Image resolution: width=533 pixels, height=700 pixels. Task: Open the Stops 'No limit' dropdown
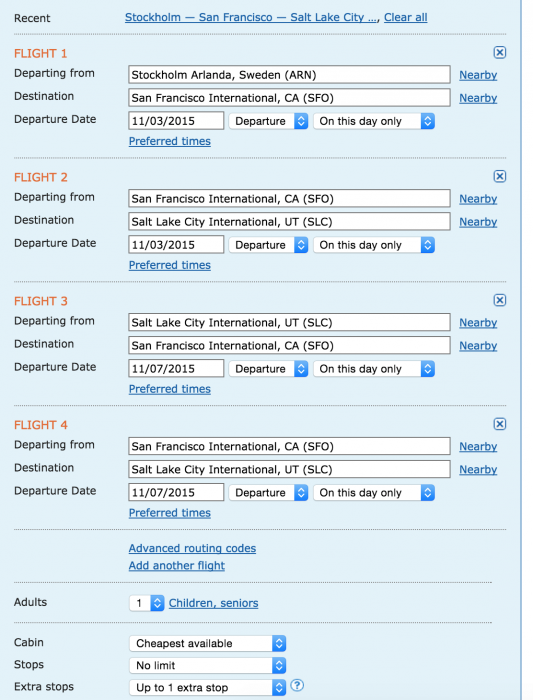click(208, 665)
